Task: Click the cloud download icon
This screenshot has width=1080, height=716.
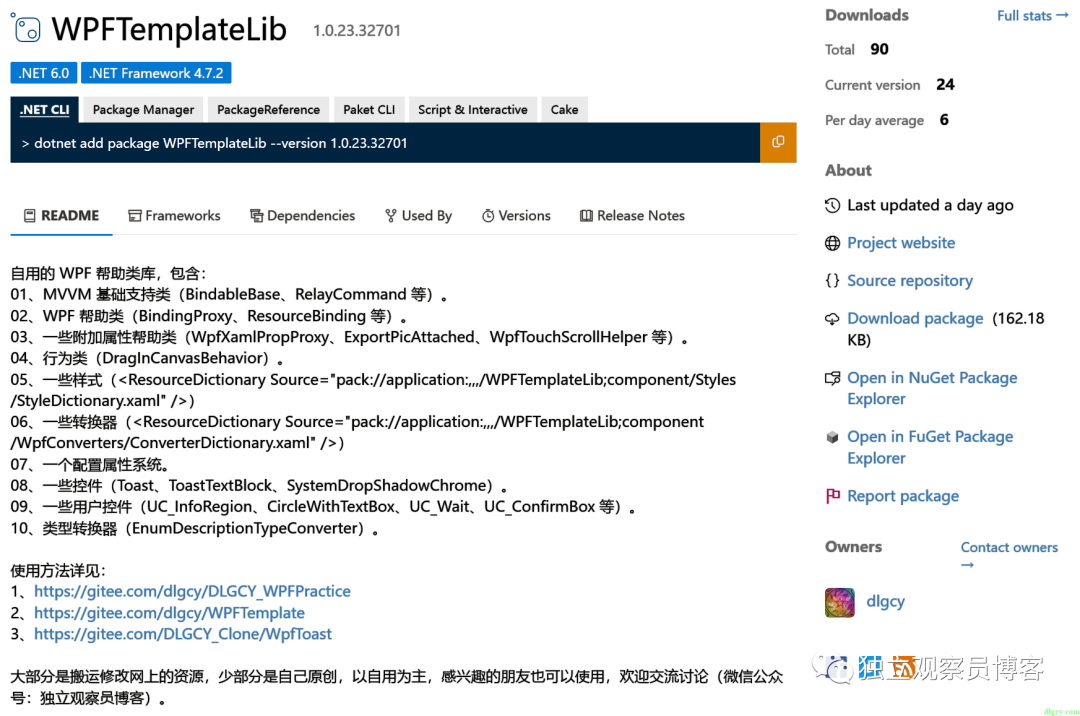Action: pyautogui.click(x=832, y=319)
